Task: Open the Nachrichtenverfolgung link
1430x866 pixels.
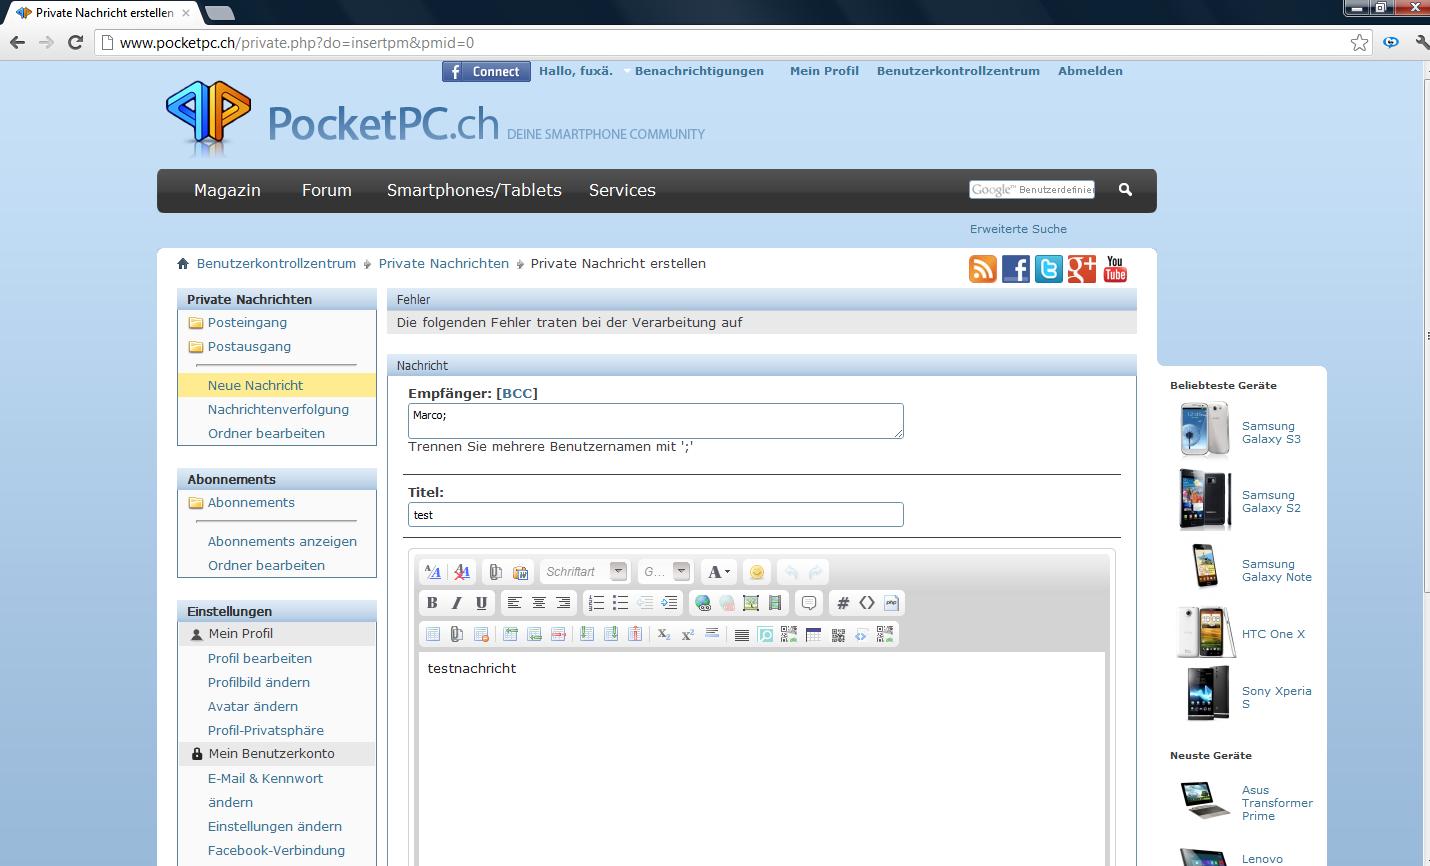Action: coord(278,409)
